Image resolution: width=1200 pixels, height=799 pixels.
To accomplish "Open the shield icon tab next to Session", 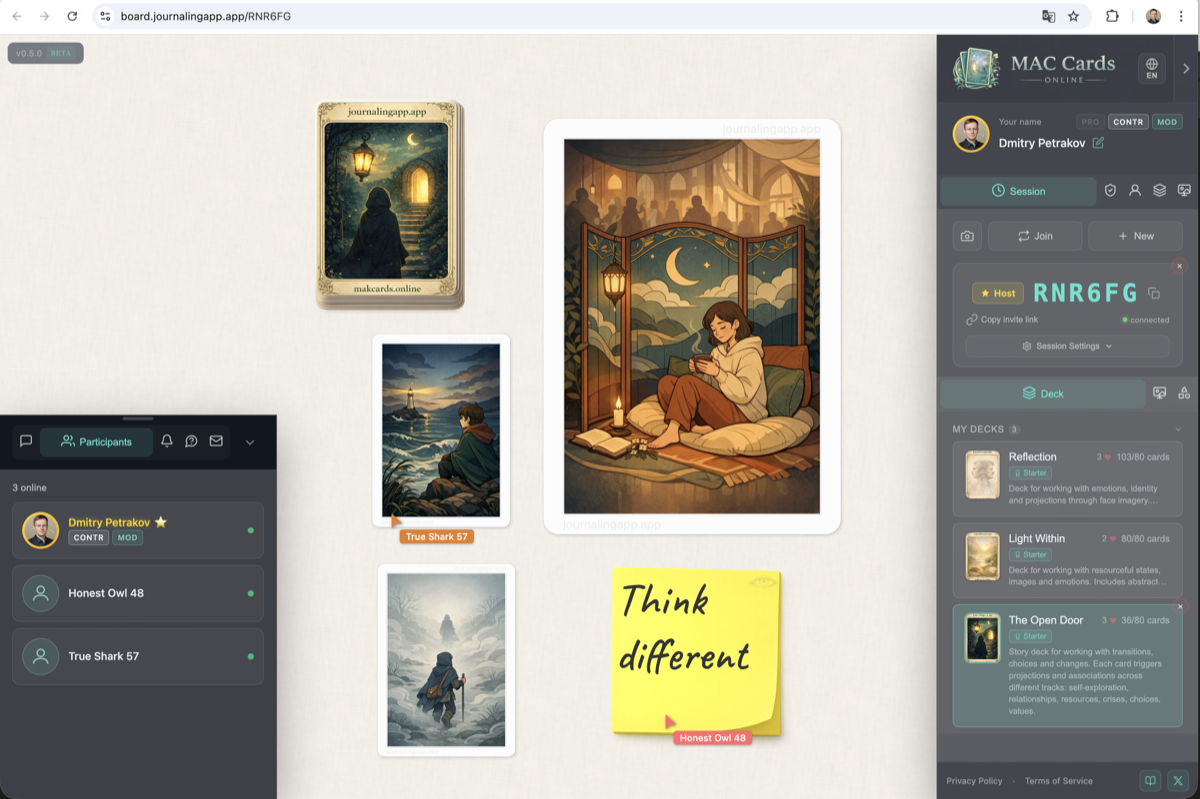I will point(1110,191).
